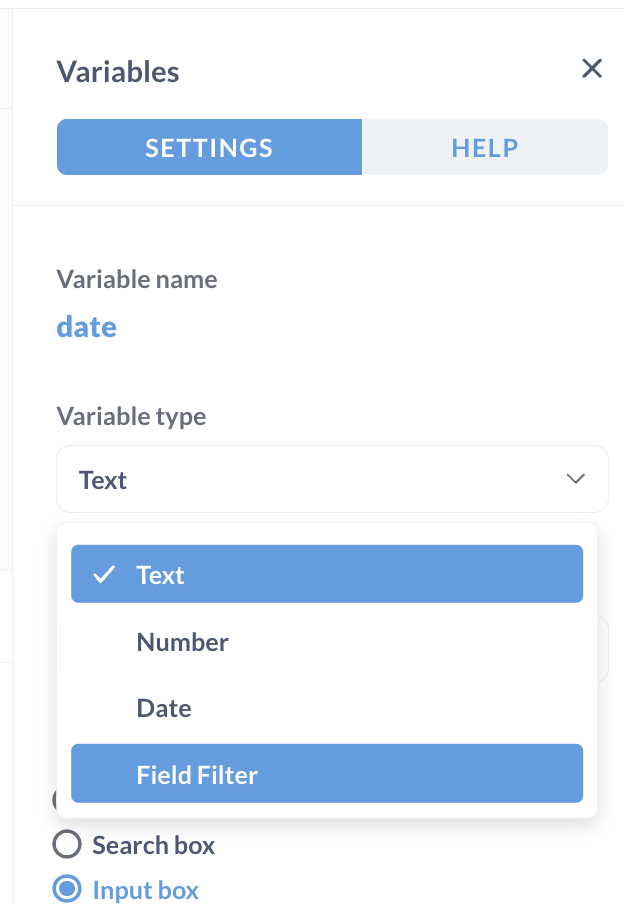The image size is (624, 904).
Task: Switch to the Settings tab
Action: [209, 148]
